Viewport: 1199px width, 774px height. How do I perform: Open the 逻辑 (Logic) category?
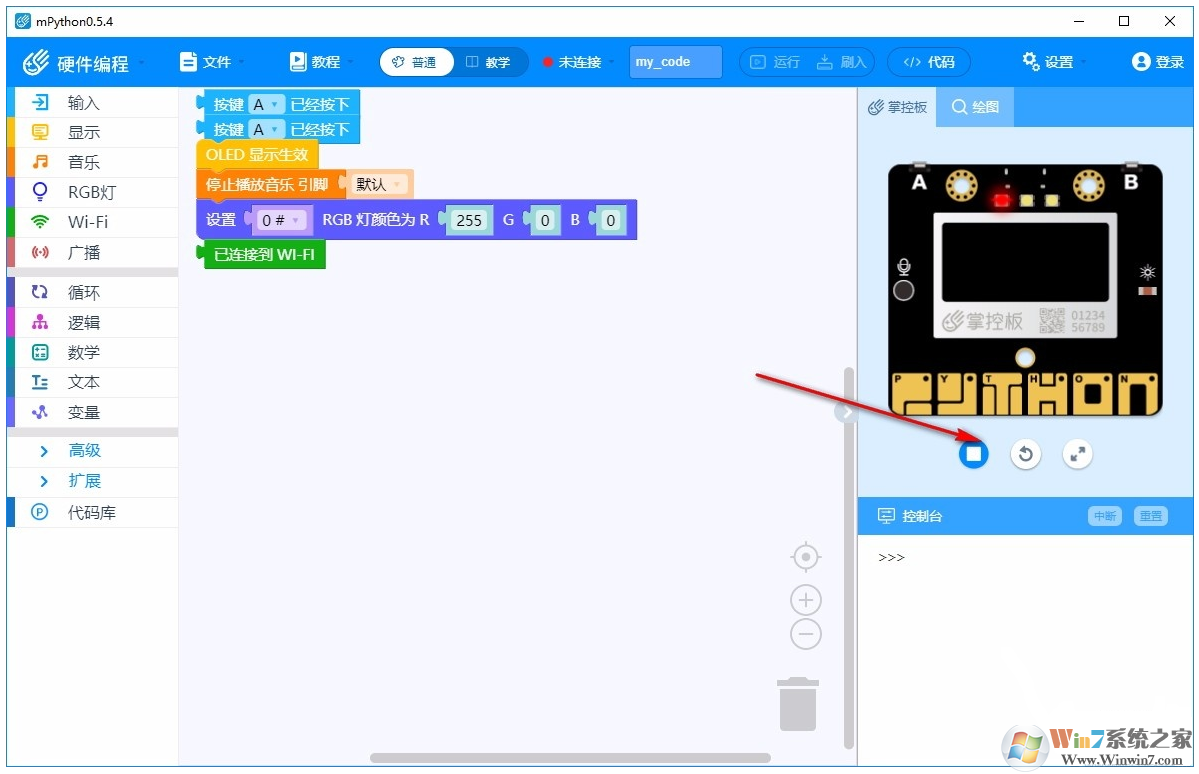coord(85,321)
